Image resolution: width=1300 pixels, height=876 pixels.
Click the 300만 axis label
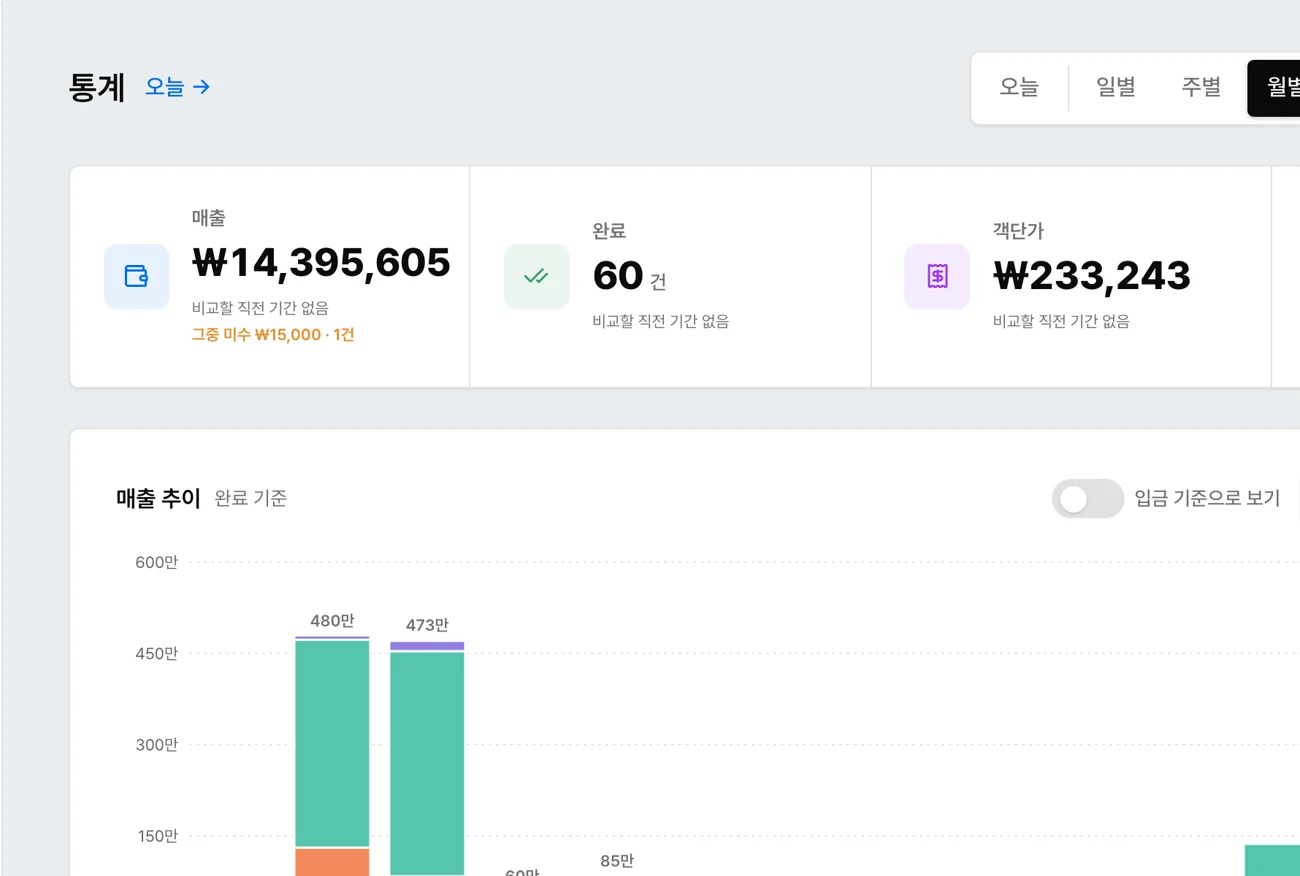(x=157, y=745)
